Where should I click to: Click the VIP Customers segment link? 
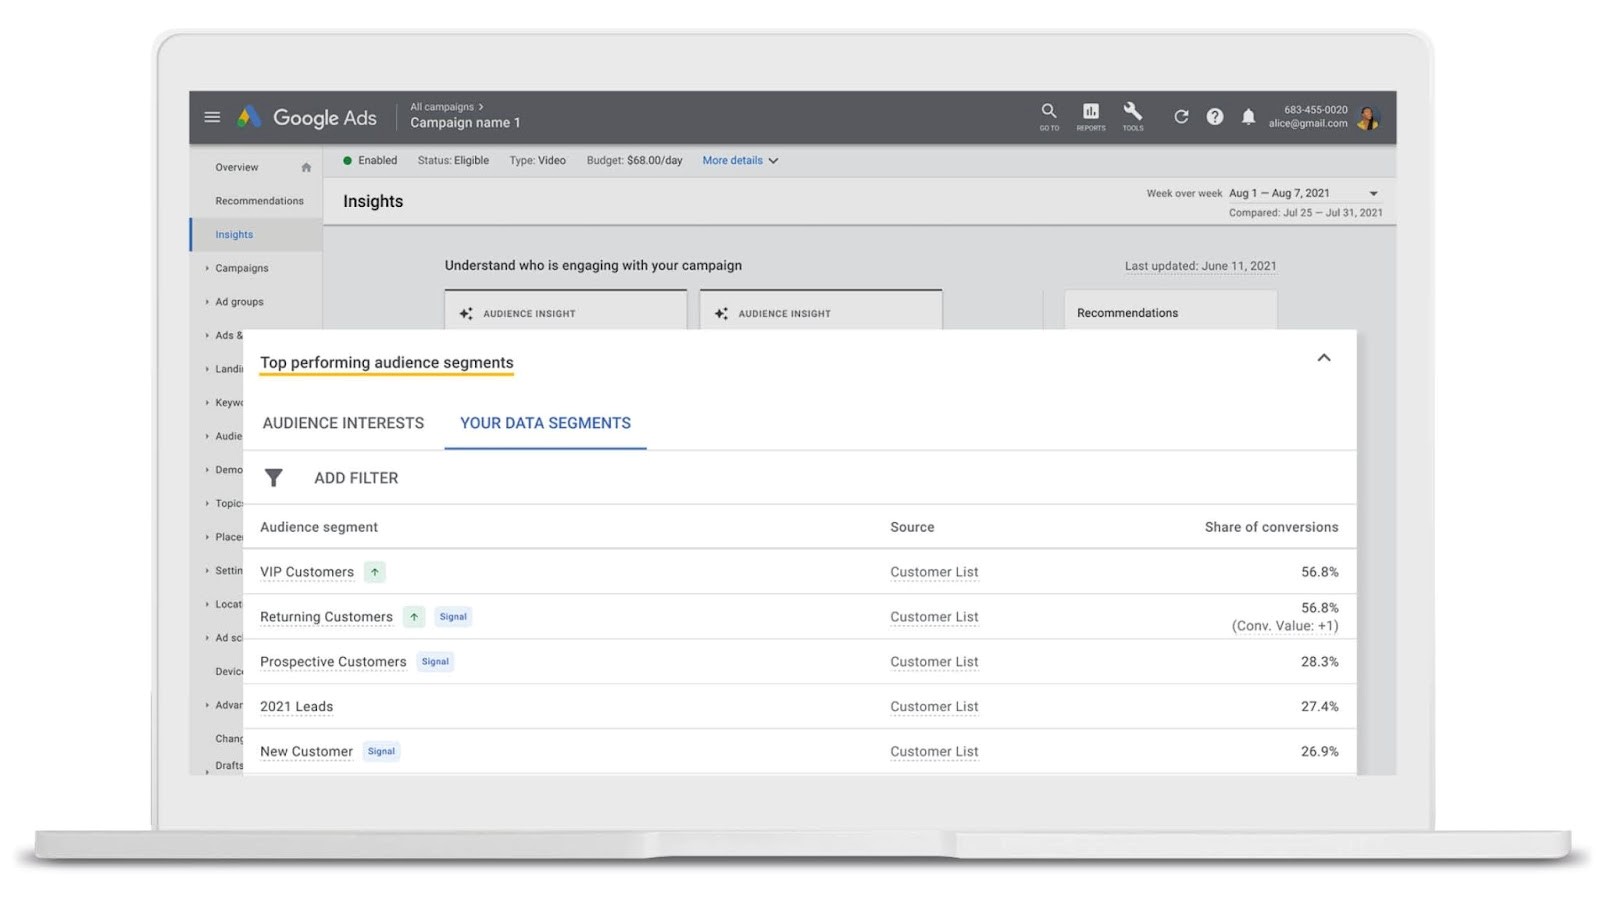(x=307, y=572)
